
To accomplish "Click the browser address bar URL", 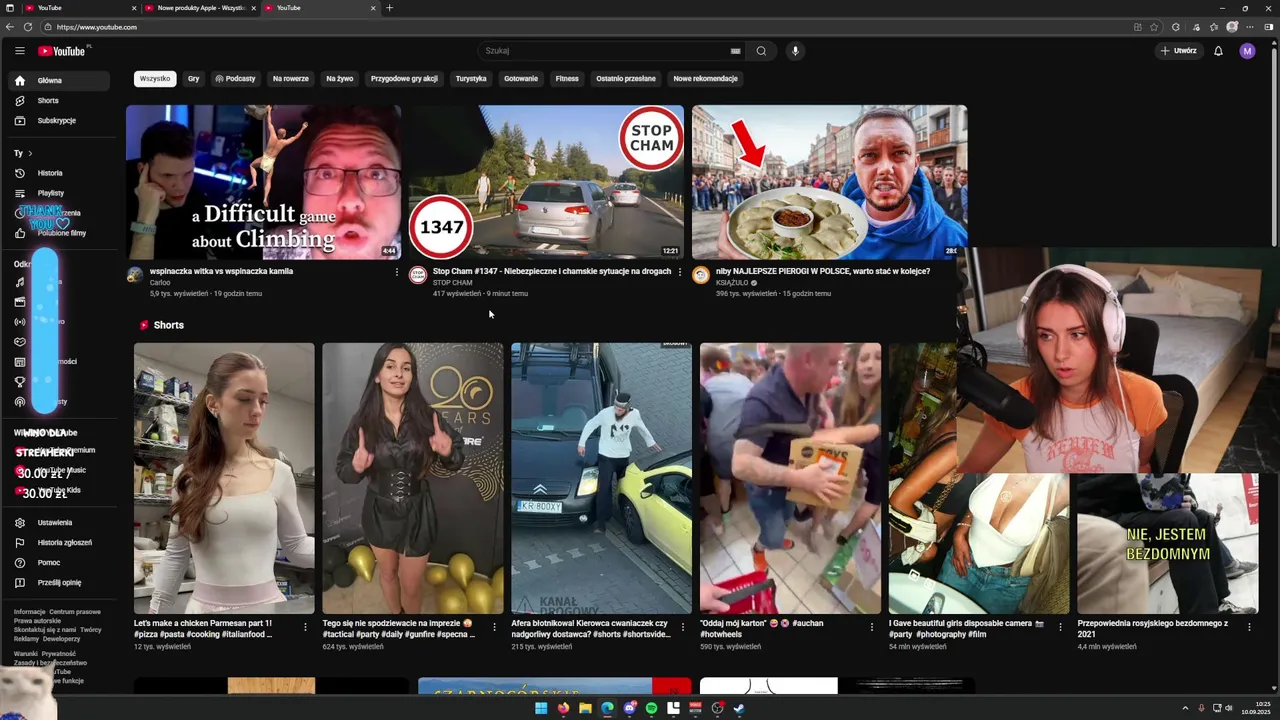I will [x=97, y=27].
